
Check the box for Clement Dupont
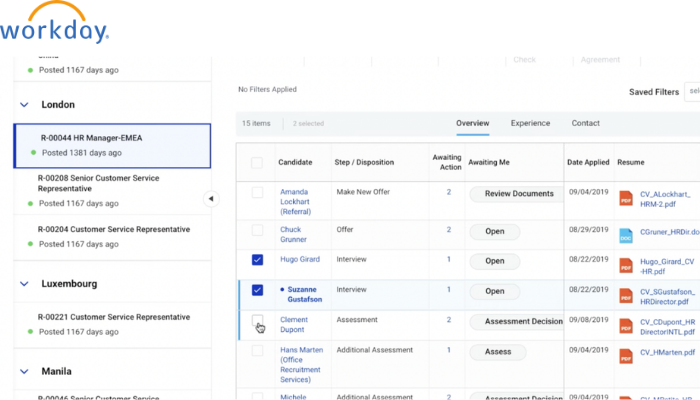coord(257,320)
